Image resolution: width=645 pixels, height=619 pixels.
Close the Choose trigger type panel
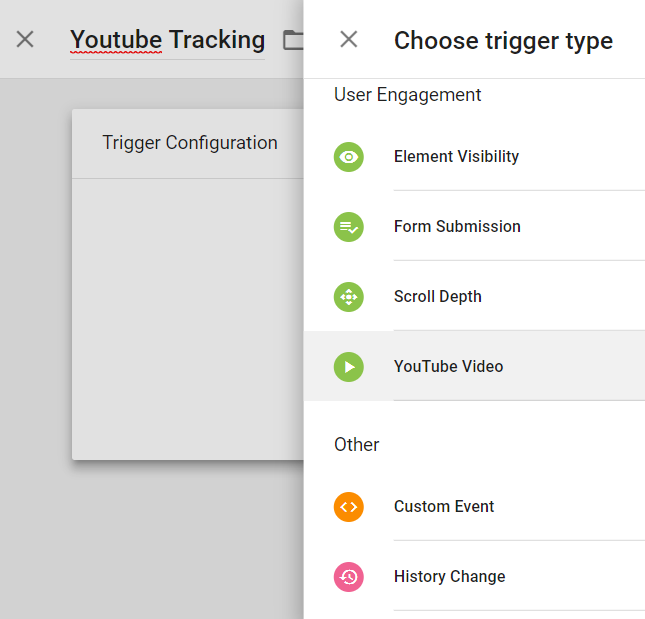click(348, 40)
